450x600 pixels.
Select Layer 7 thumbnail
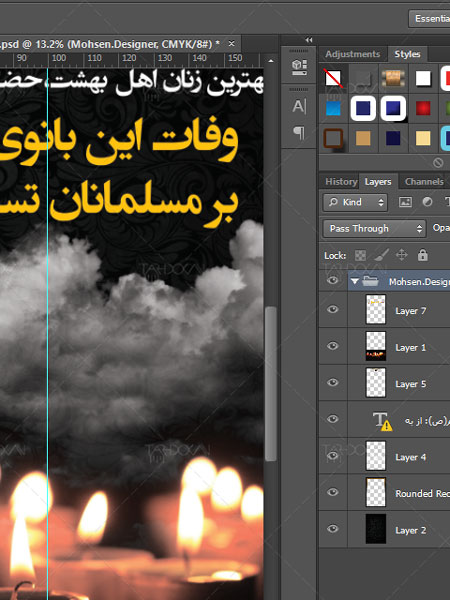376,309
